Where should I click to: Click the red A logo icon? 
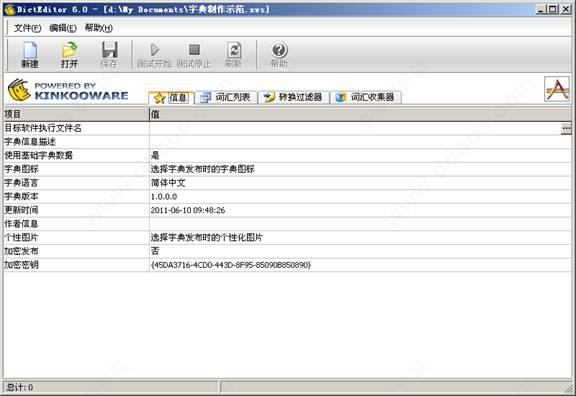557,89
